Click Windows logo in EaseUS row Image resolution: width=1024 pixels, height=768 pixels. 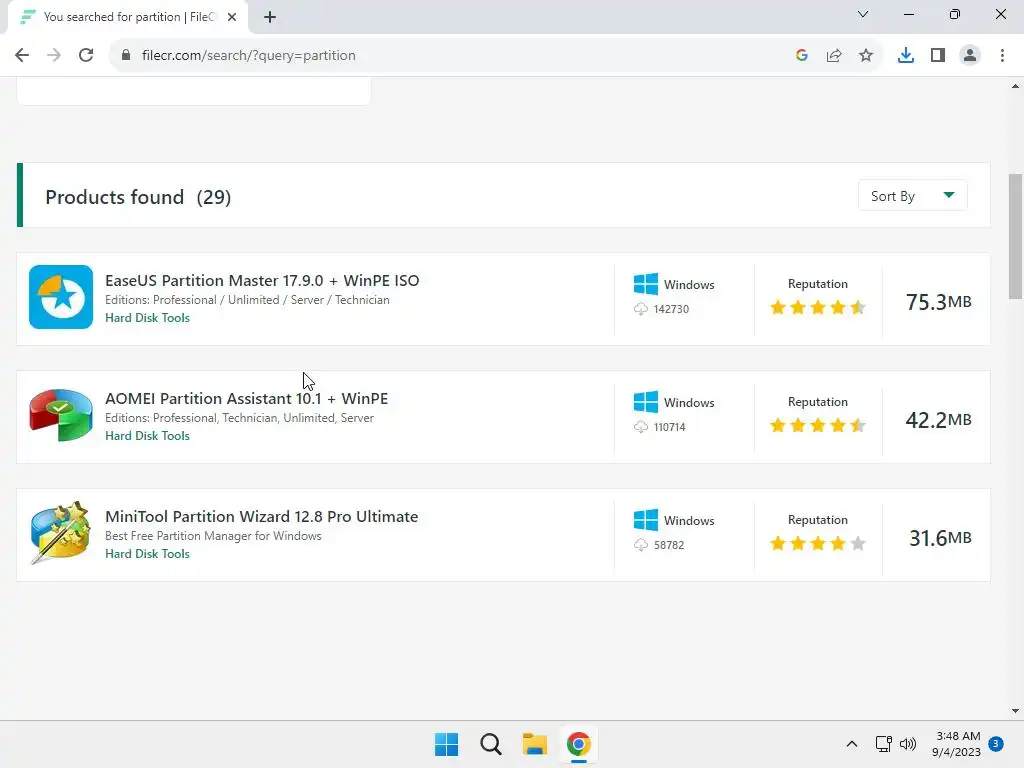click(x=646, y=285)
